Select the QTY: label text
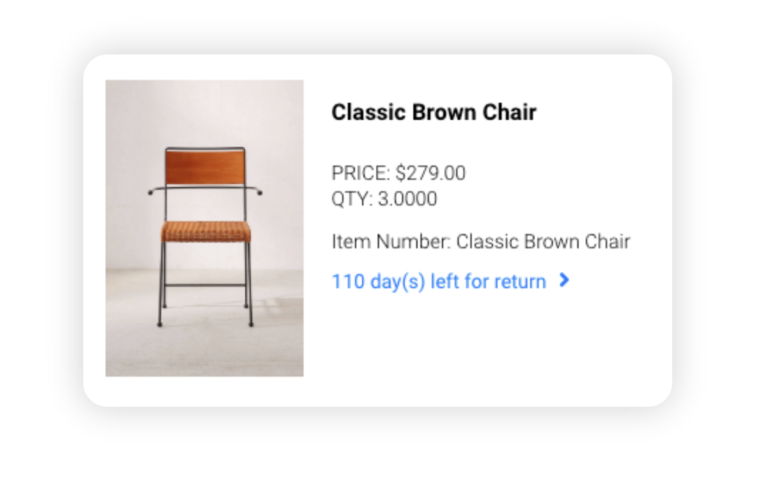768x483 pixels. 352,199
